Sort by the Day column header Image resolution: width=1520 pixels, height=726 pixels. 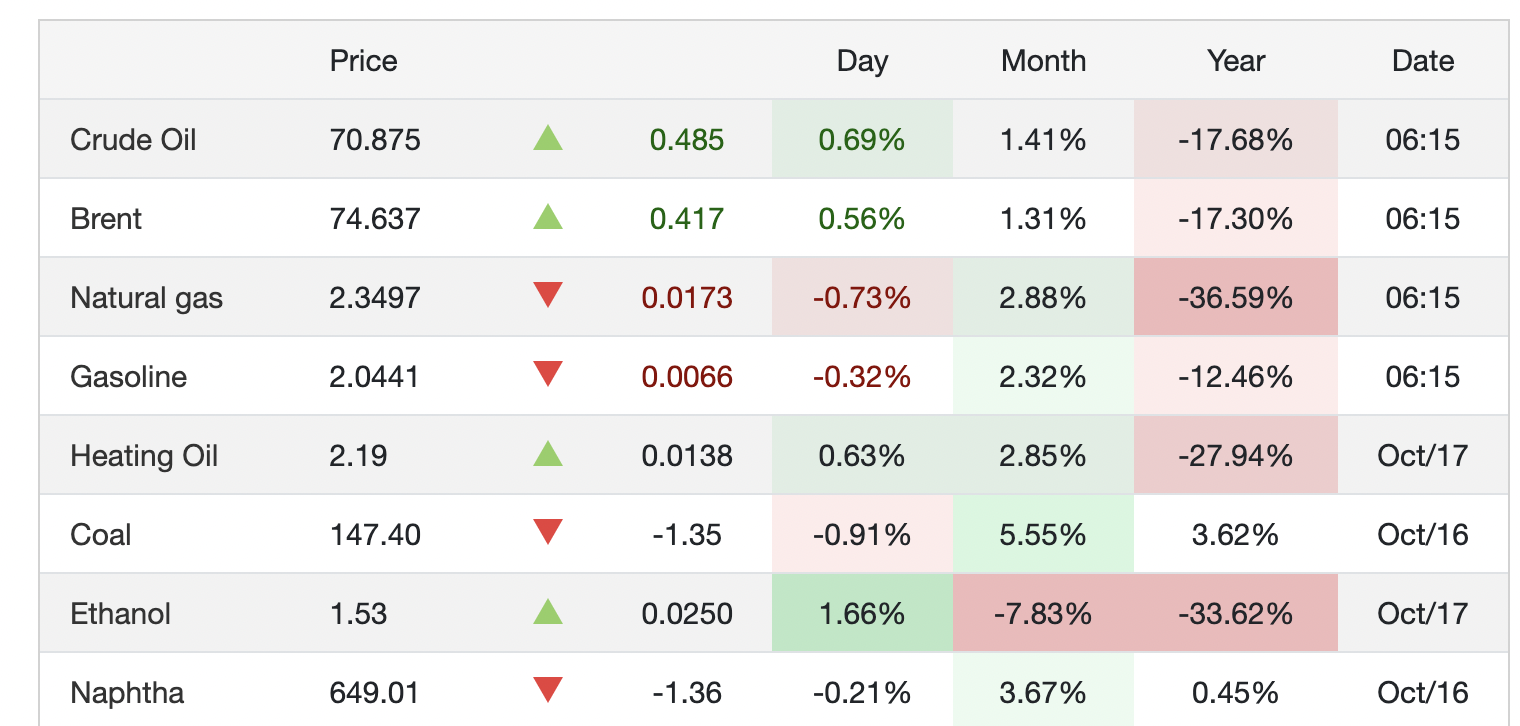[862, 61]
